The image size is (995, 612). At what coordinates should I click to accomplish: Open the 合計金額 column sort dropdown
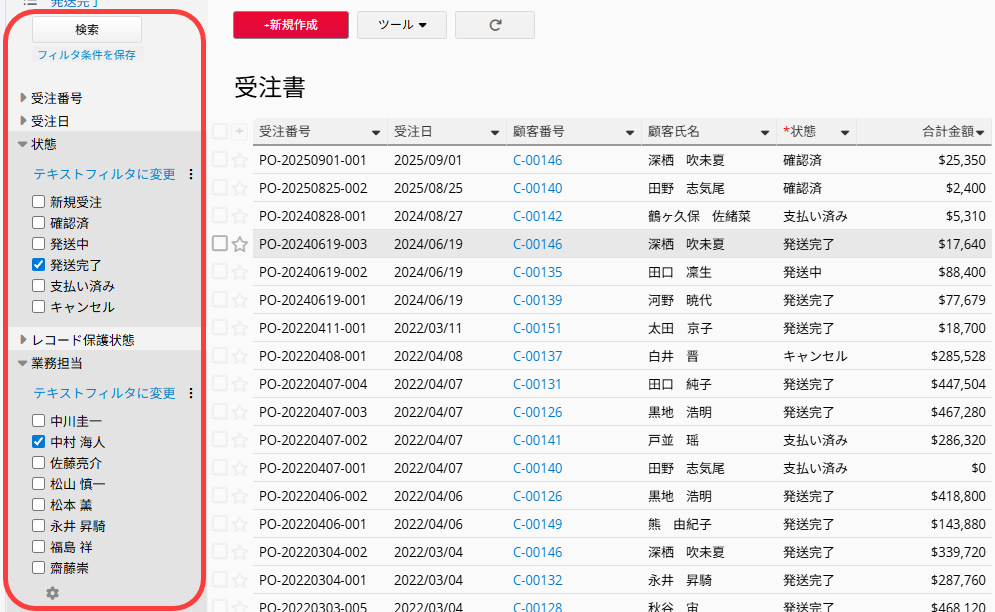coord(980,132)
